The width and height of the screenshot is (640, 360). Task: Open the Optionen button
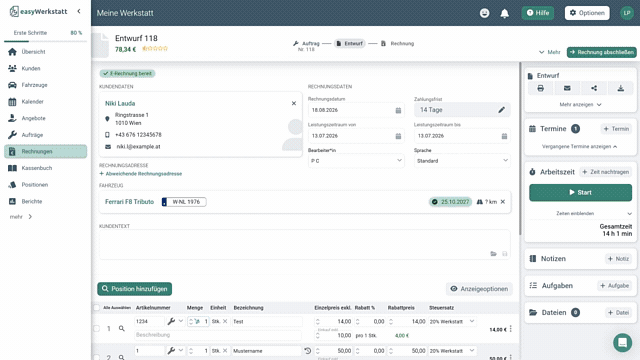tap(587, 13)
